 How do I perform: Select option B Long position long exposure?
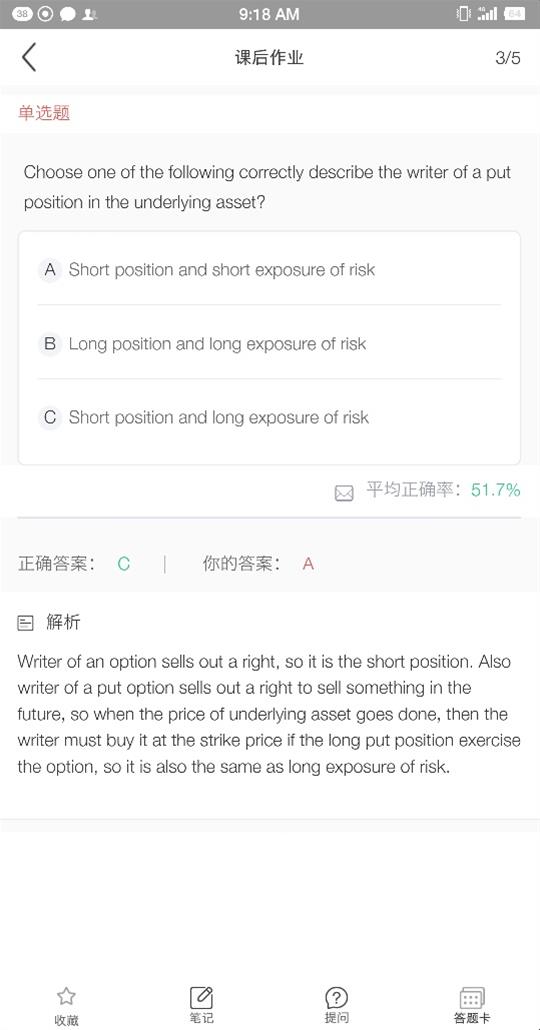point(269,344)
